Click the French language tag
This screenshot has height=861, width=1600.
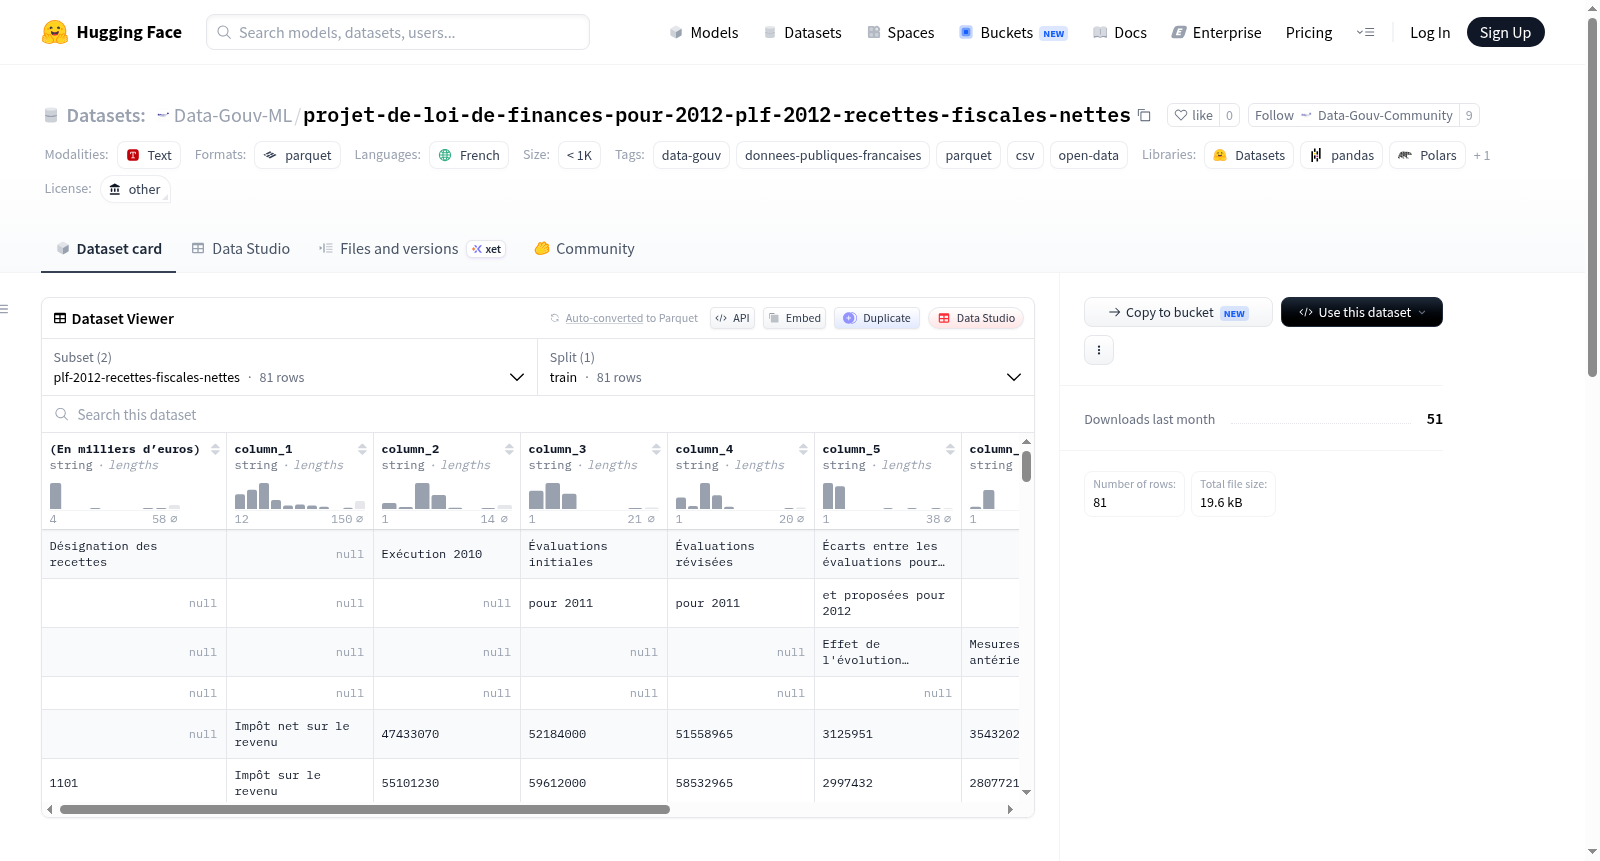[x=469, y=155]
